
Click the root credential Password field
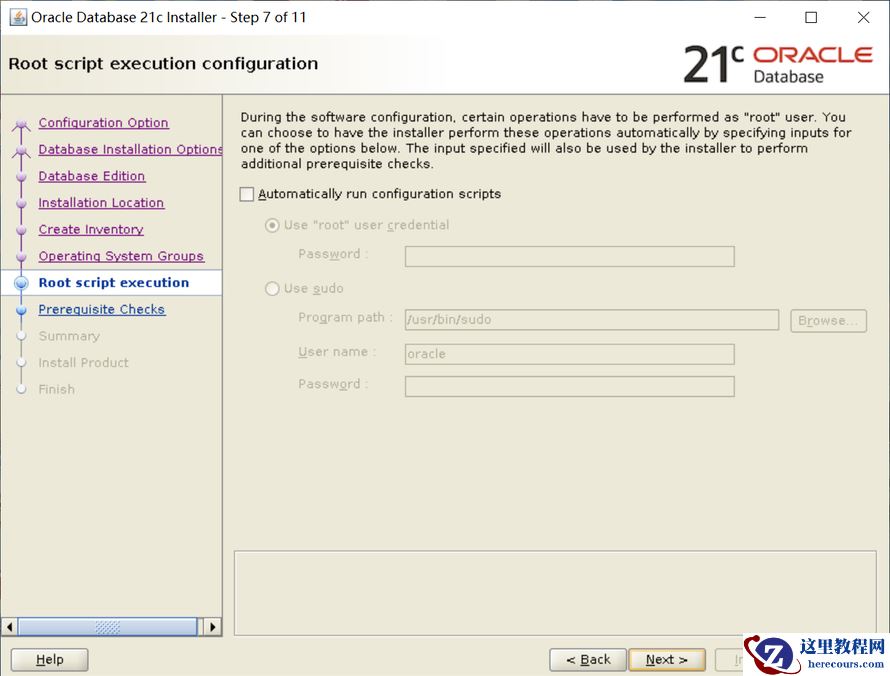tap(569, 257)
